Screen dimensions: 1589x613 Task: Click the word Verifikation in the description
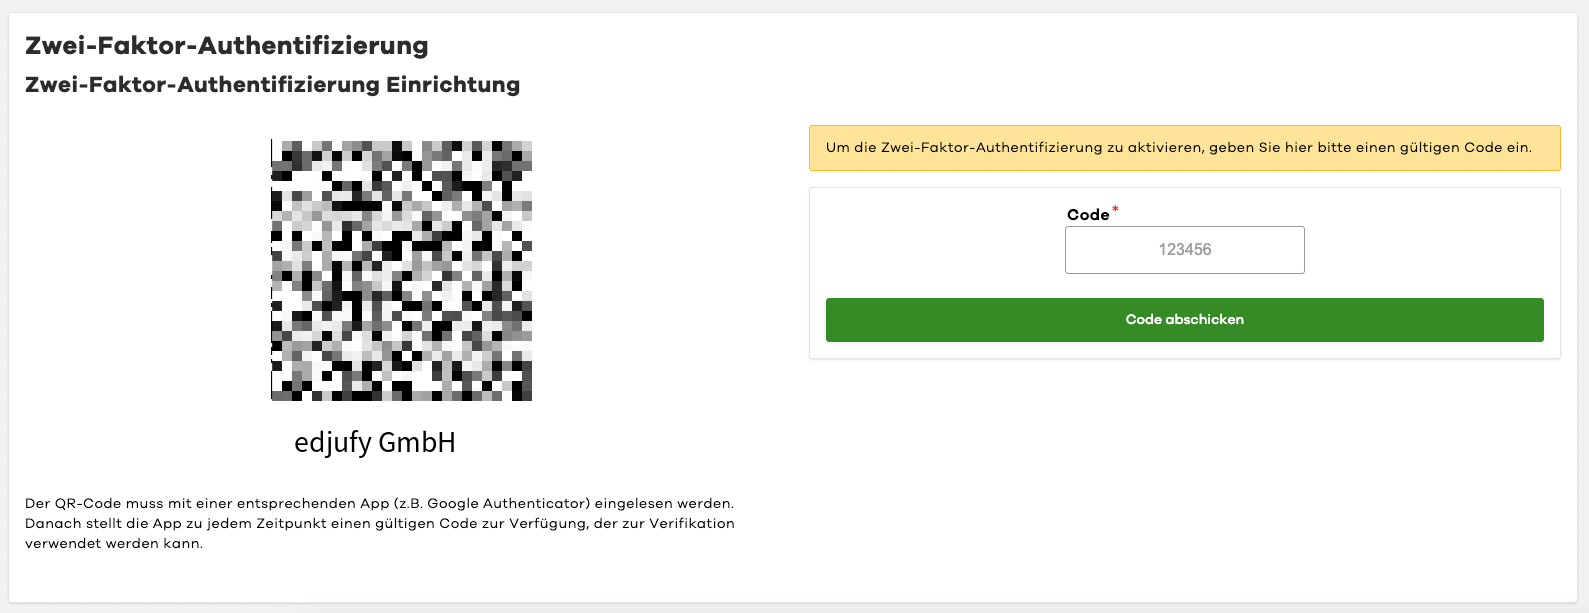(x=692, y=524)
